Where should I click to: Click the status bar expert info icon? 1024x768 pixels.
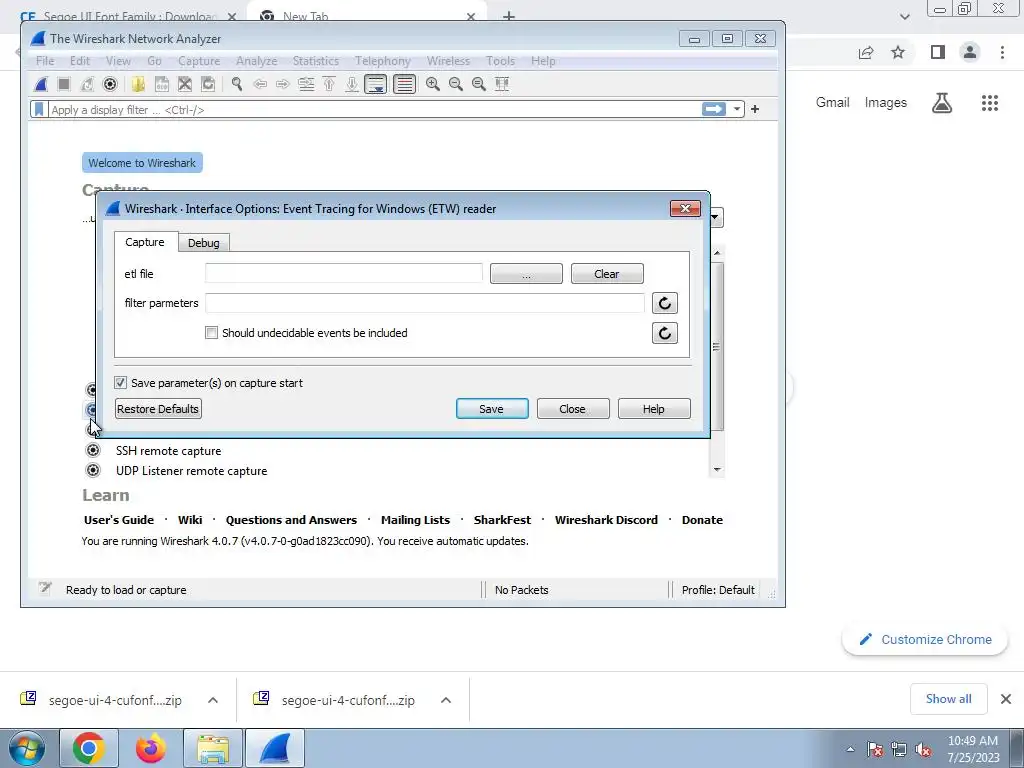[x=44, y=588]
